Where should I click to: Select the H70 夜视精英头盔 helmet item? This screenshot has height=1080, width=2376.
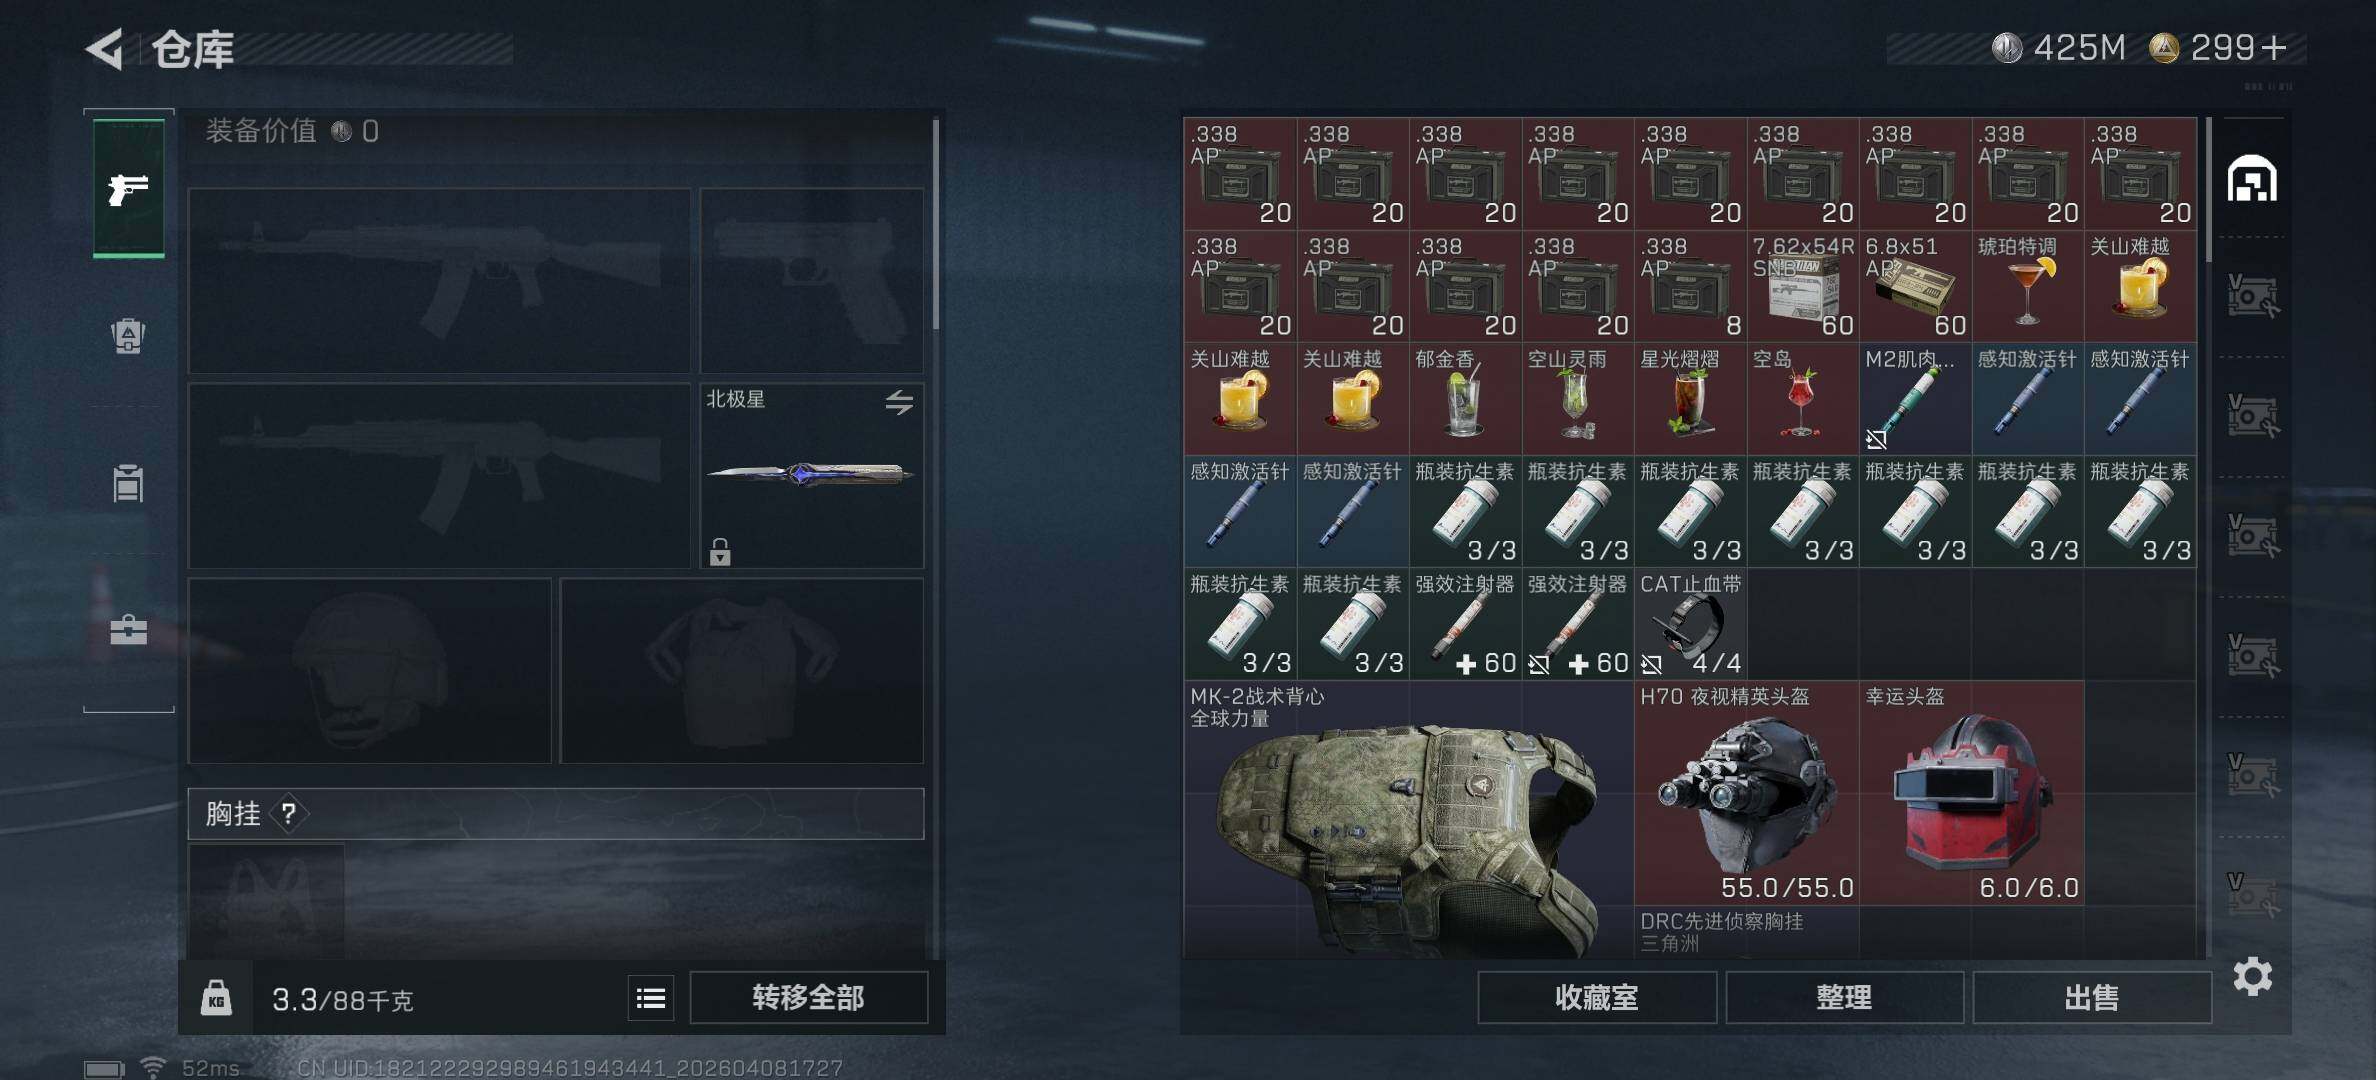click(x=1746, y=794)
